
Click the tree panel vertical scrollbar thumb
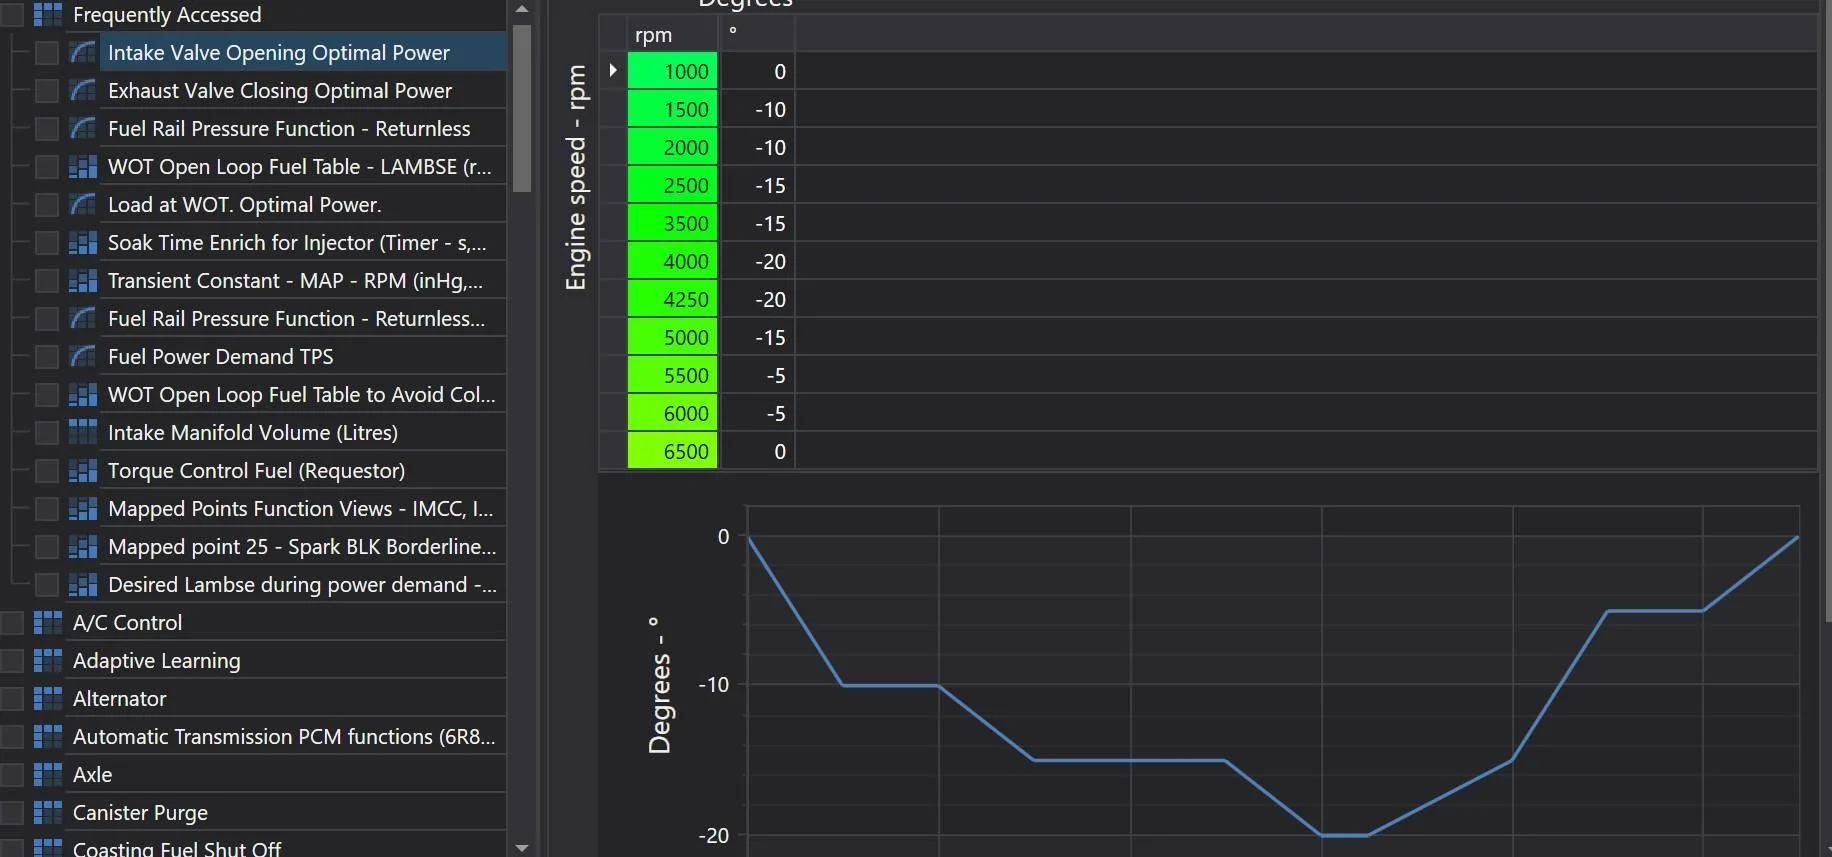tap(521, 108)
